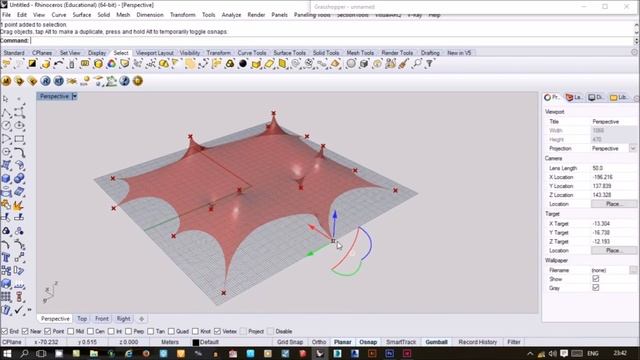Disable the Point osnap checkbox
This screenshot has width=640, height=360.
48,331
